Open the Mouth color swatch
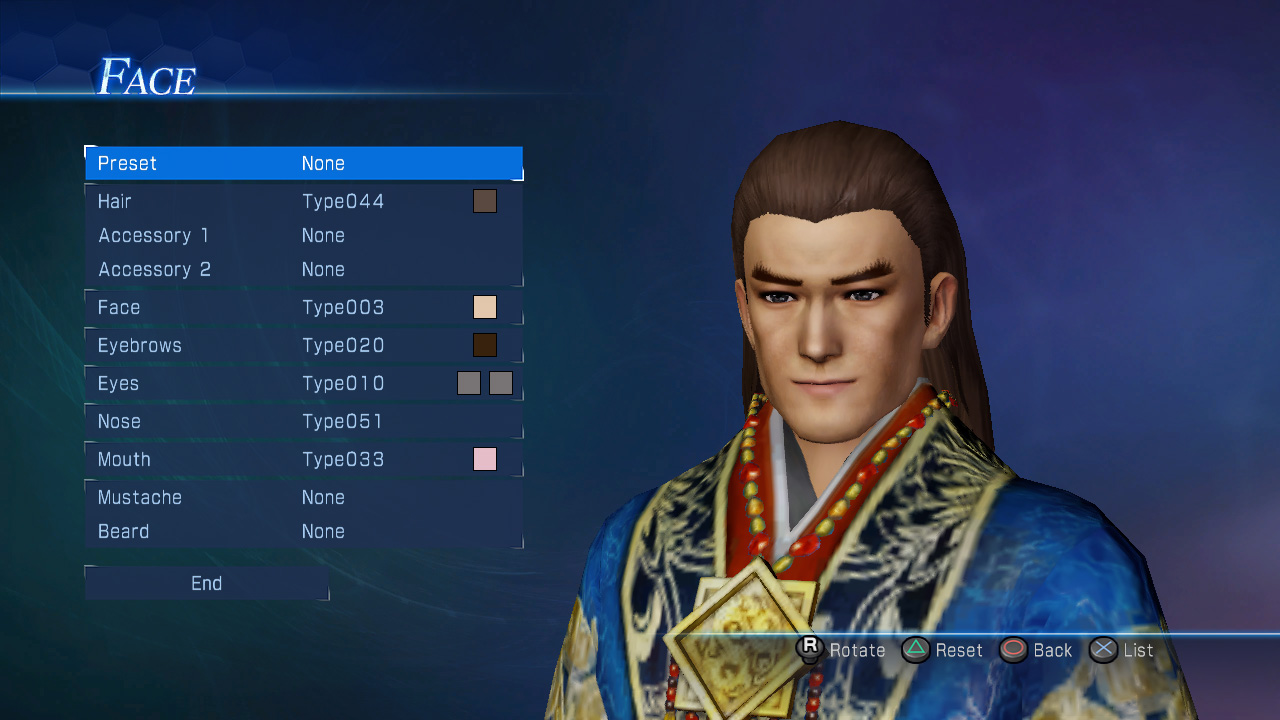Image resolution: width=1280 pixels, height=720 pixels. 485,459
